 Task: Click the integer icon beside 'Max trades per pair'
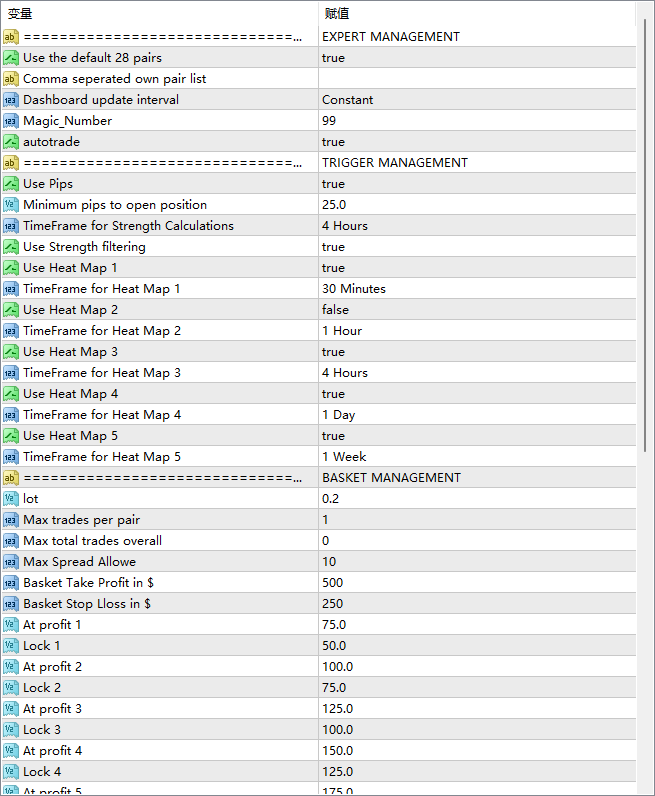click(11, 520)
